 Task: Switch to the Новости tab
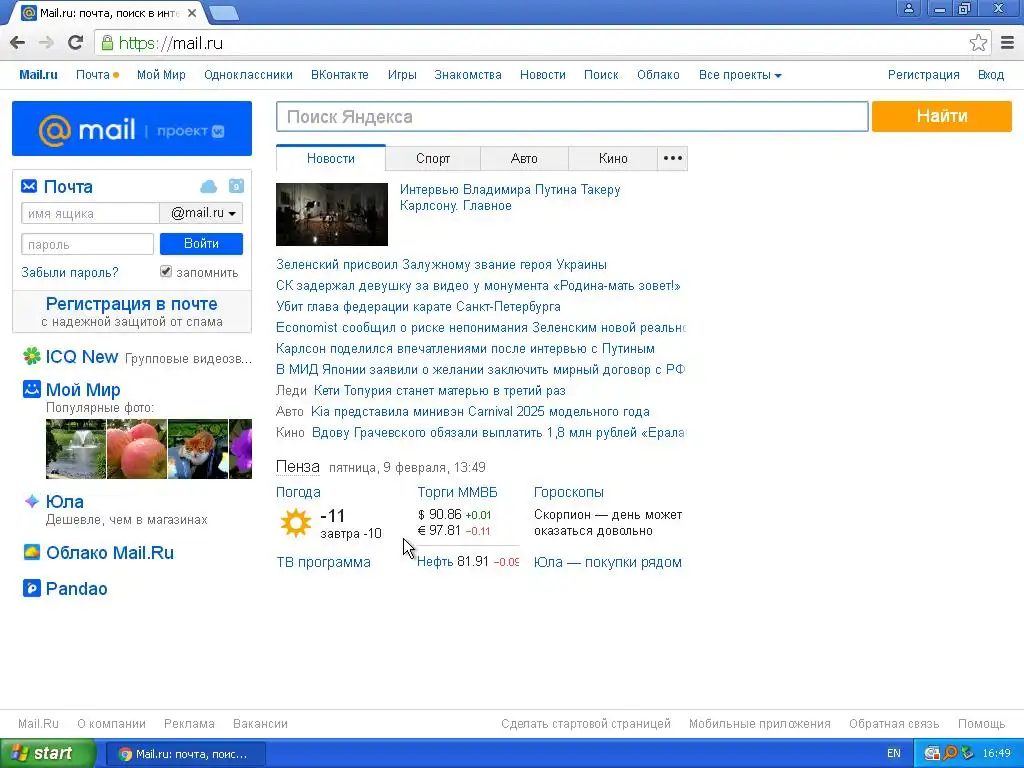click(x=330, y=158)
